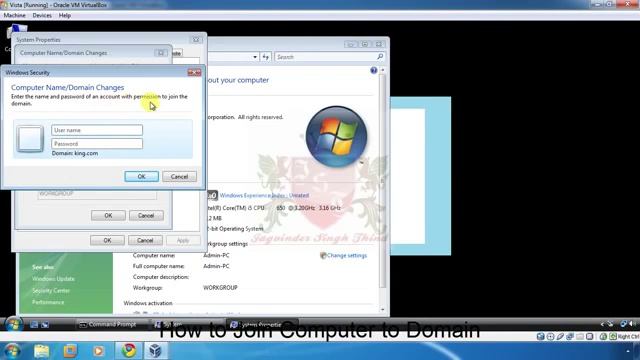The width and height of the screenshot is (640, 360).
Task: Click the refresh button beside address bar
Action: [266, 57]
